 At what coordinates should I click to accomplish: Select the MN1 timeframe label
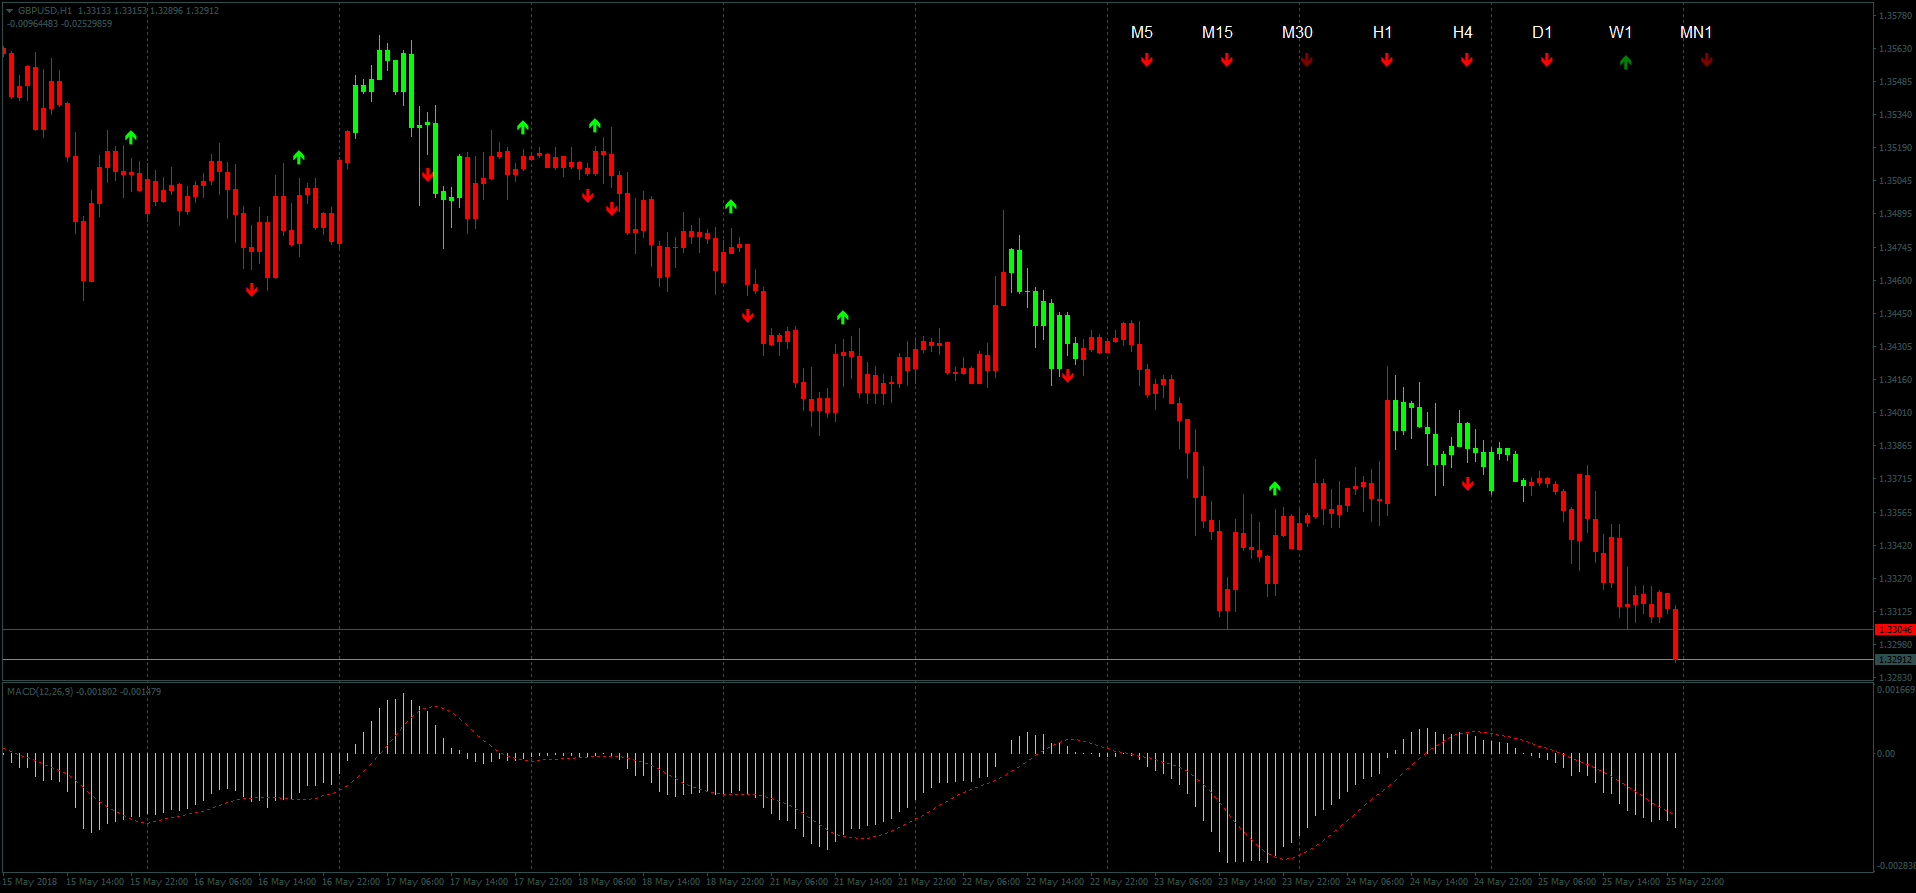[x=1696, y=33]
